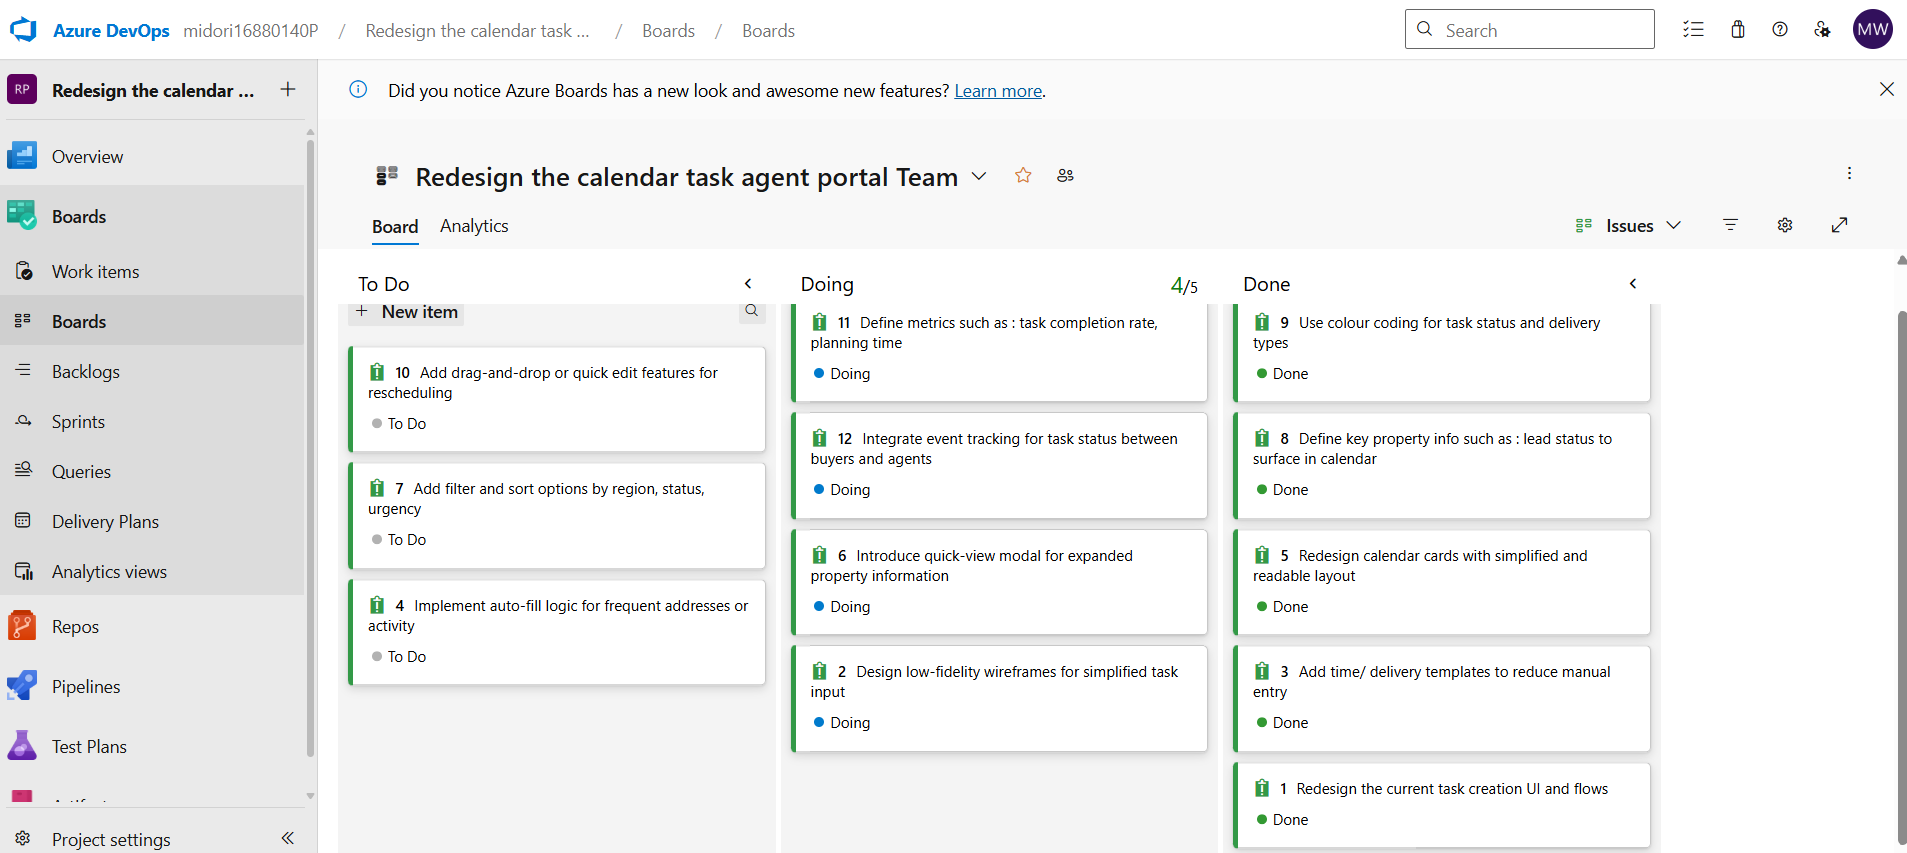The image size is (1907, 853).
Task: Open the filter icon on the board toolbar
Action: click(x=1730, y=225)
